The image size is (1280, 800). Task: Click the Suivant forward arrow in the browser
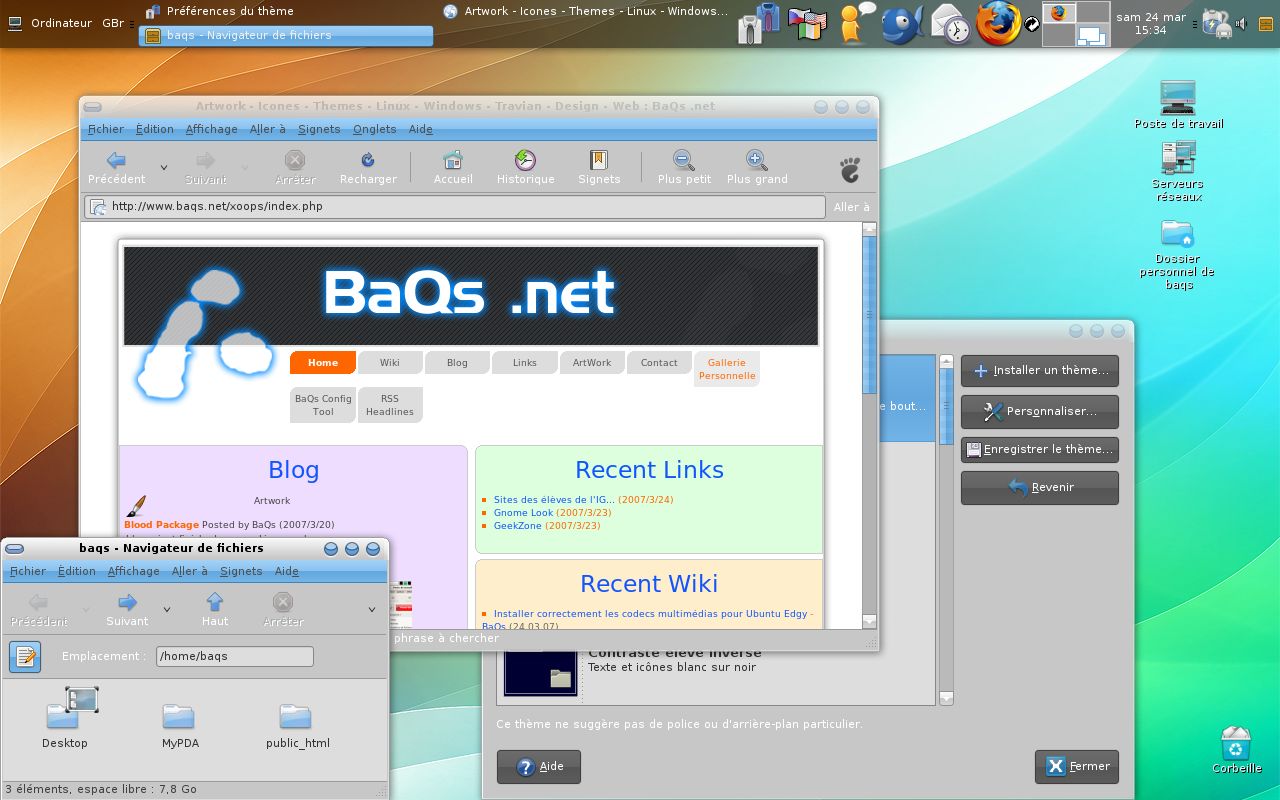click(x=205, y=160)
